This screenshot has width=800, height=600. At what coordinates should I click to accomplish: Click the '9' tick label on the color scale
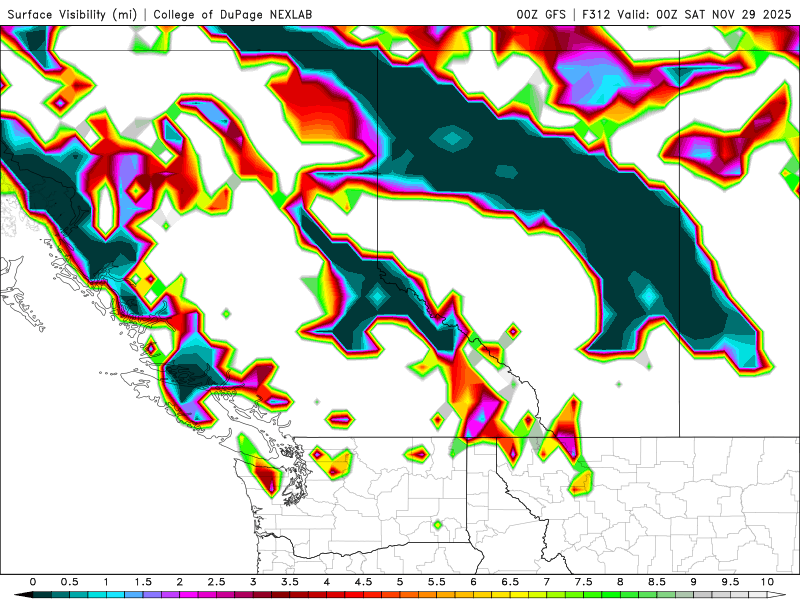coord(694,582)
